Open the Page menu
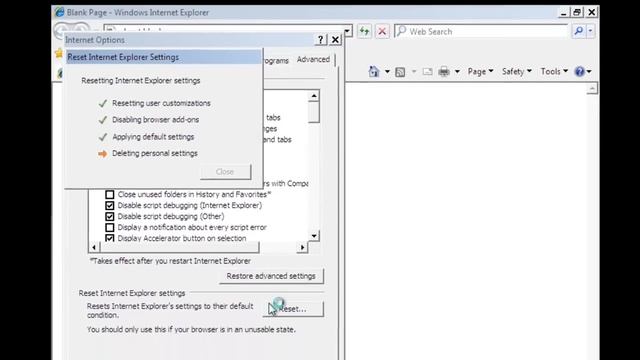The image size is (640, 360). coord(480,71)
